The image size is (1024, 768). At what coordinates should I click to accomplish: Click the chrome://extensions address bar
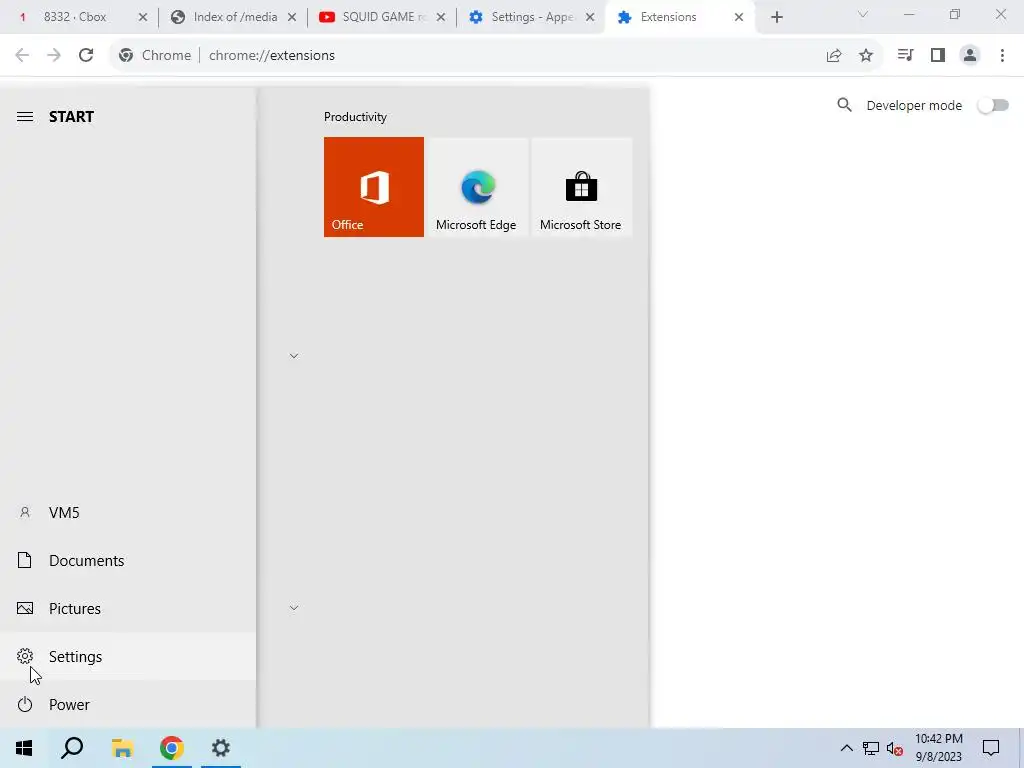pyautogui.click(x=496, y=56)
